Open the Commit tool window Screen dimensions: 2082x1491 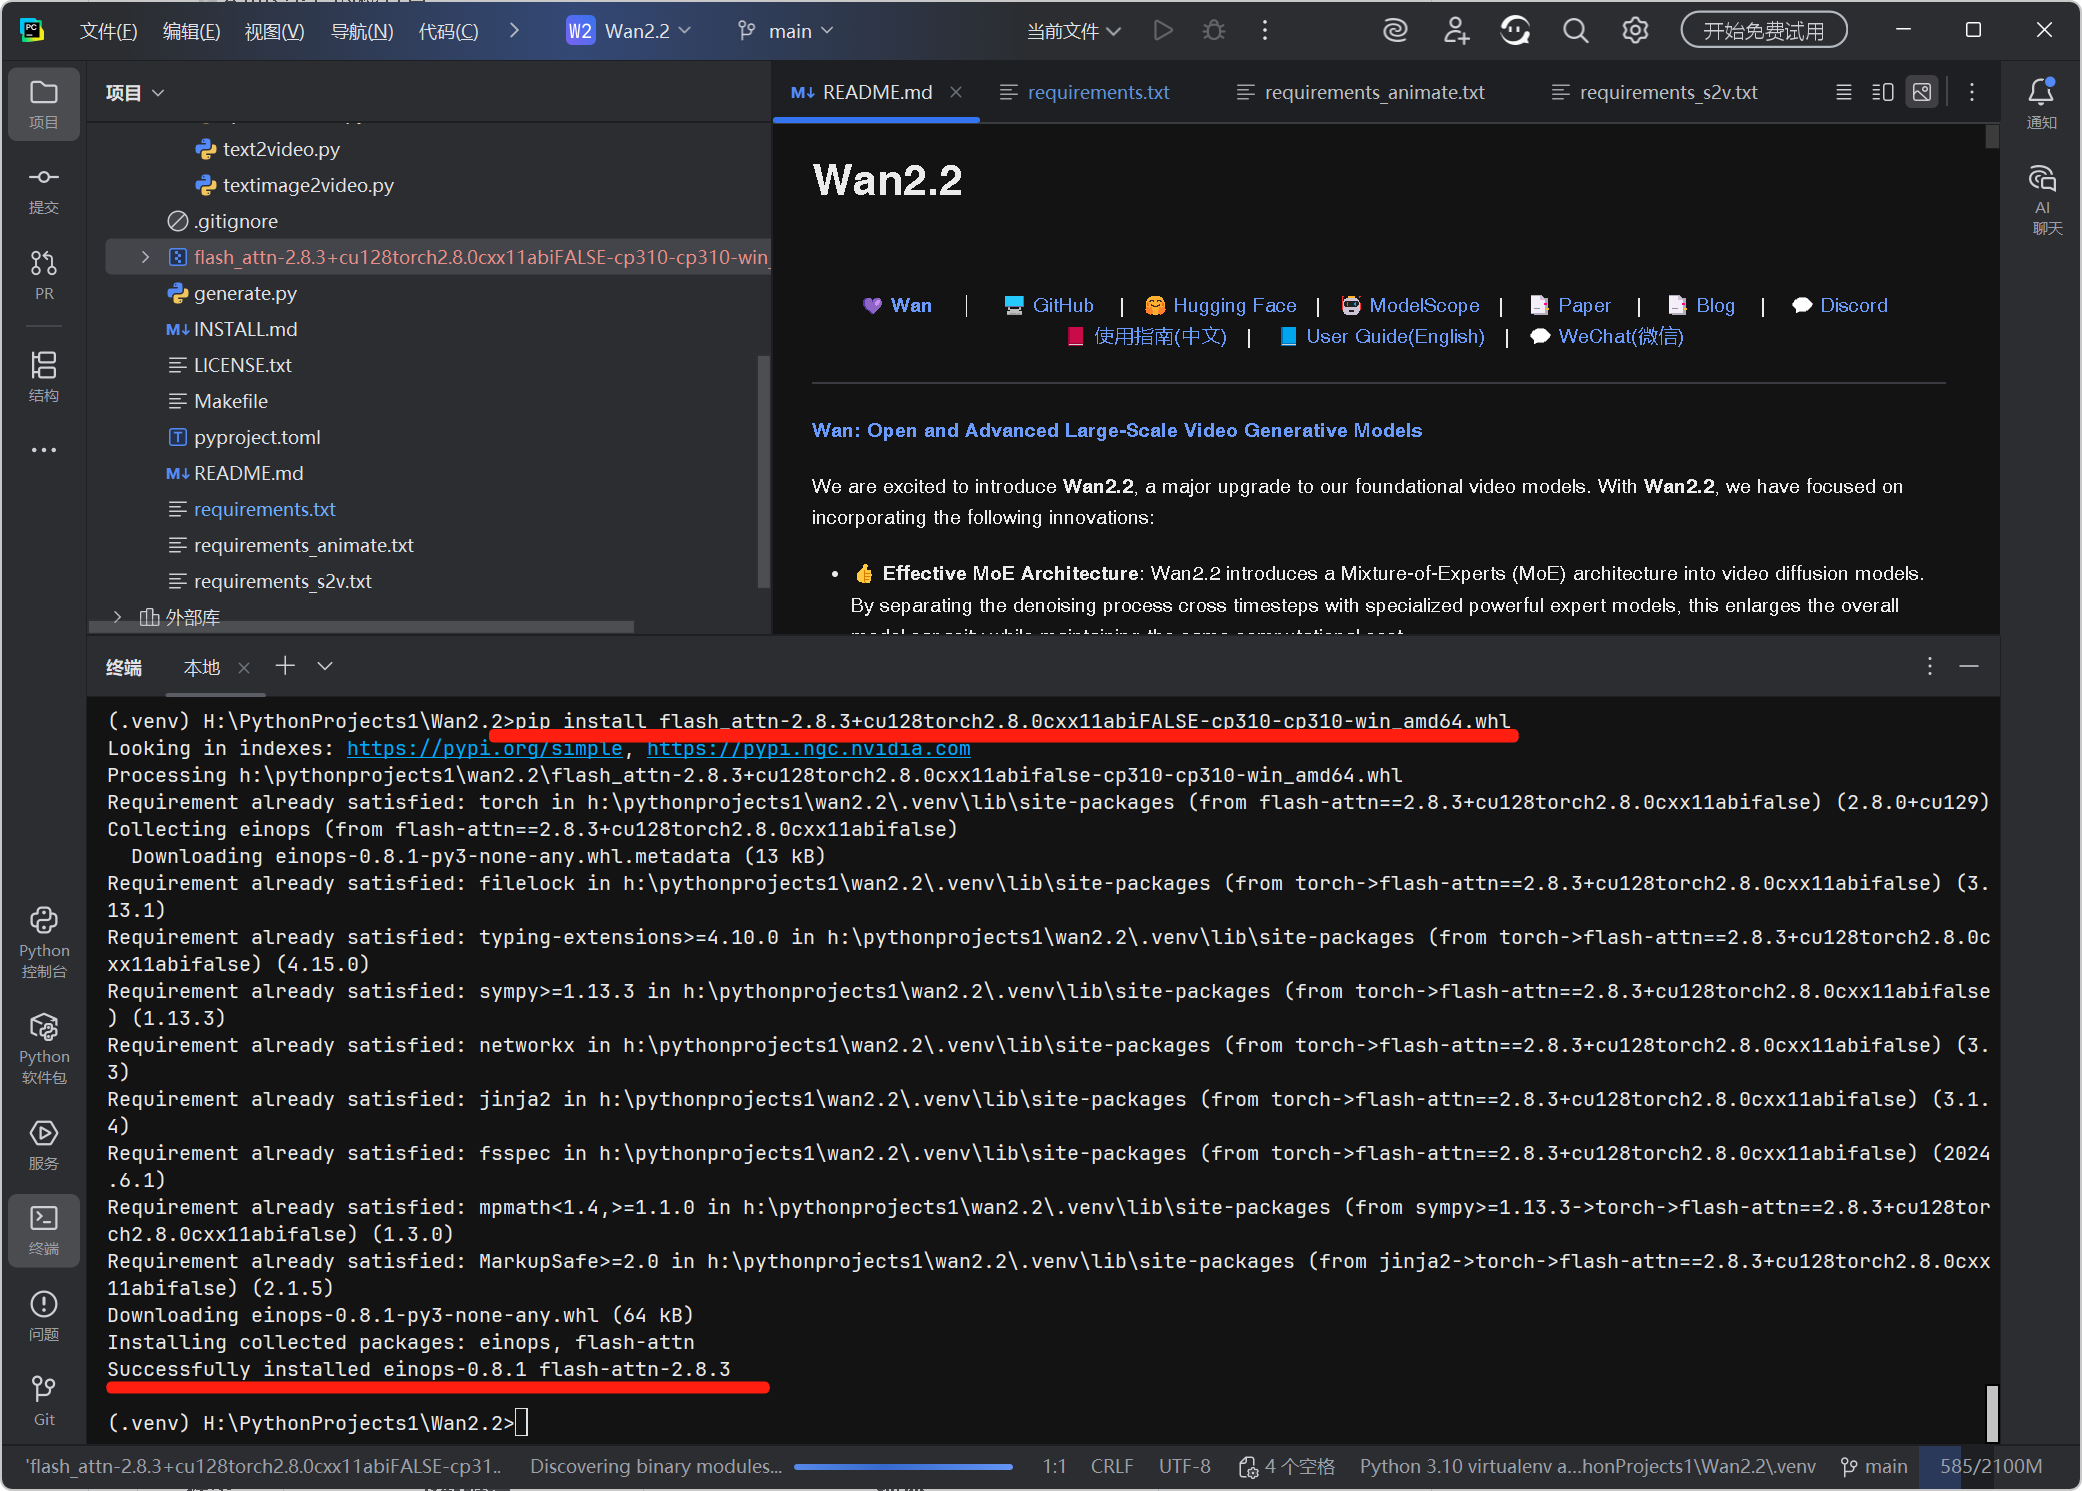44,190
